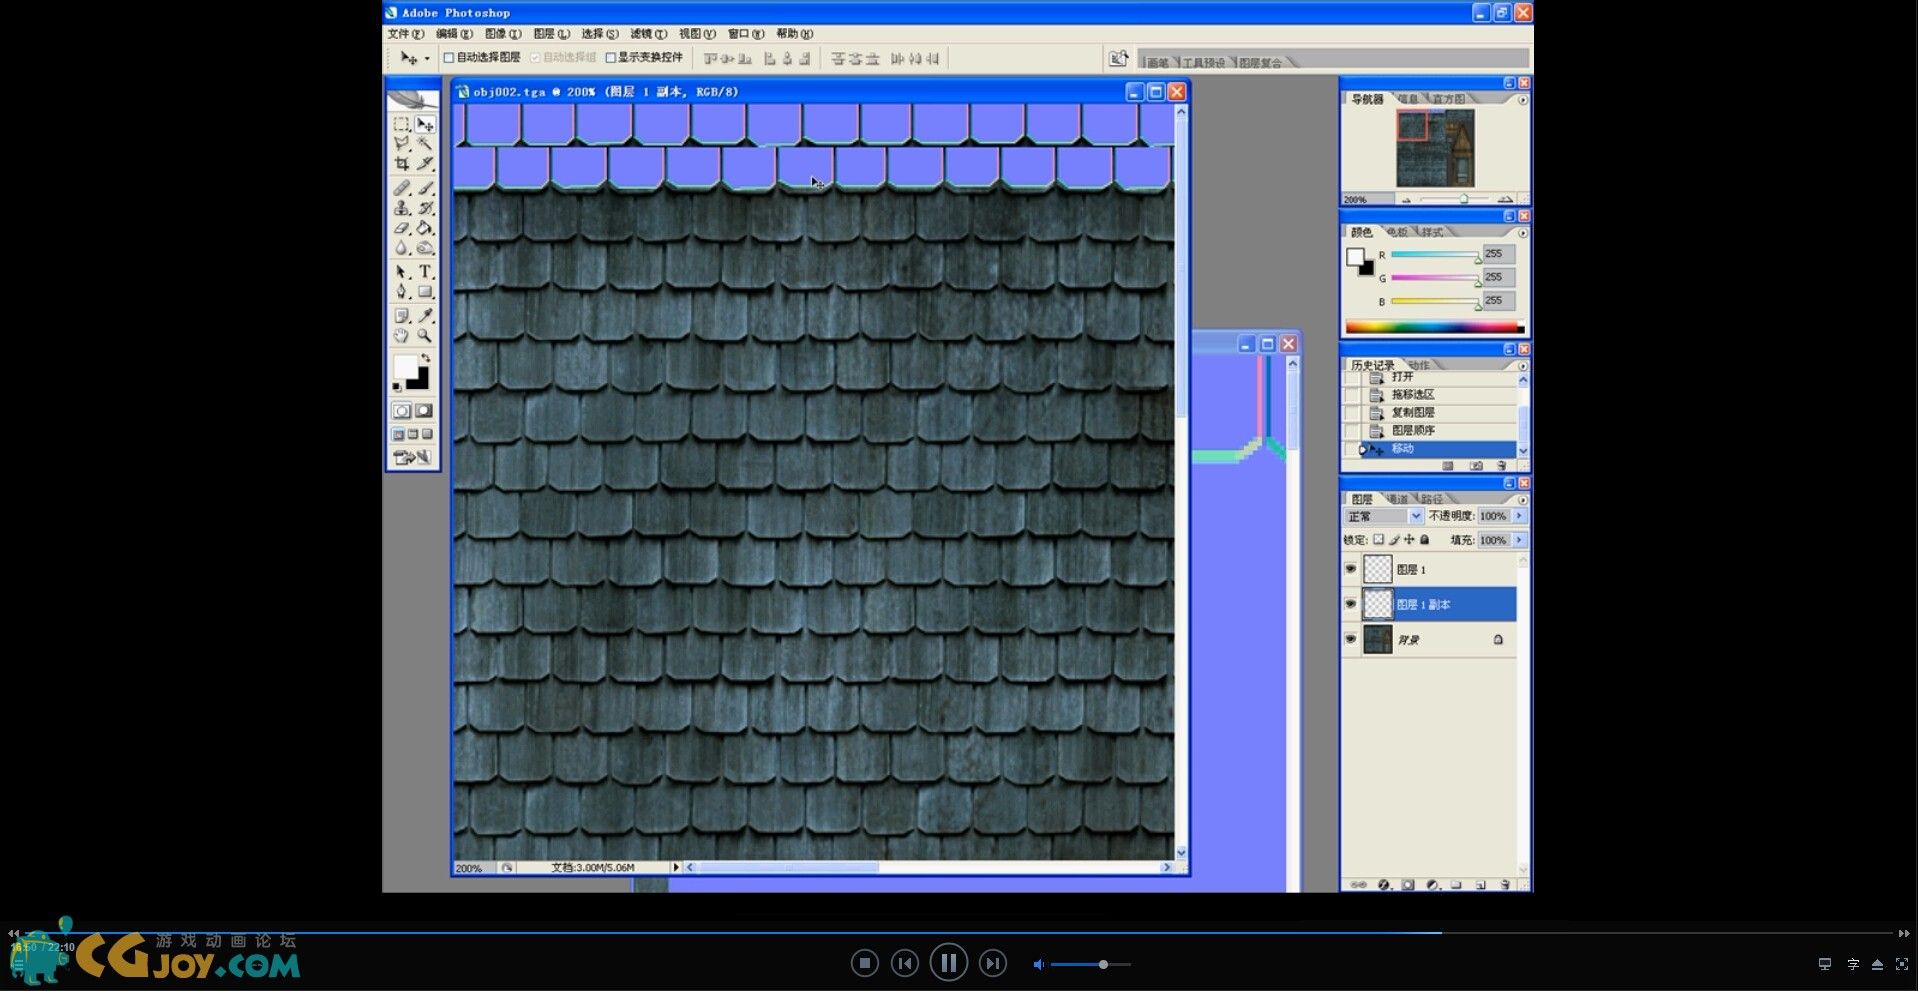Select the Rectangle shape tool
Screen dimensions: 1918x991
tap(425, 292)
